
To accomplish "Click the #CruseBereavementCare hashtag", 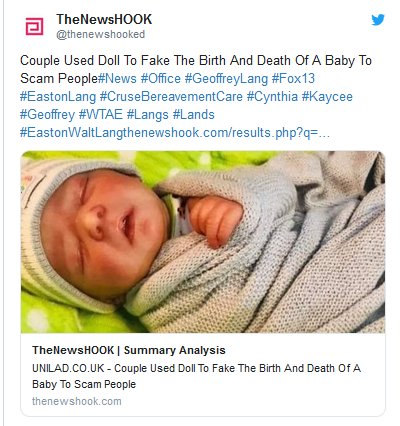I will click(x=171, y=97).
